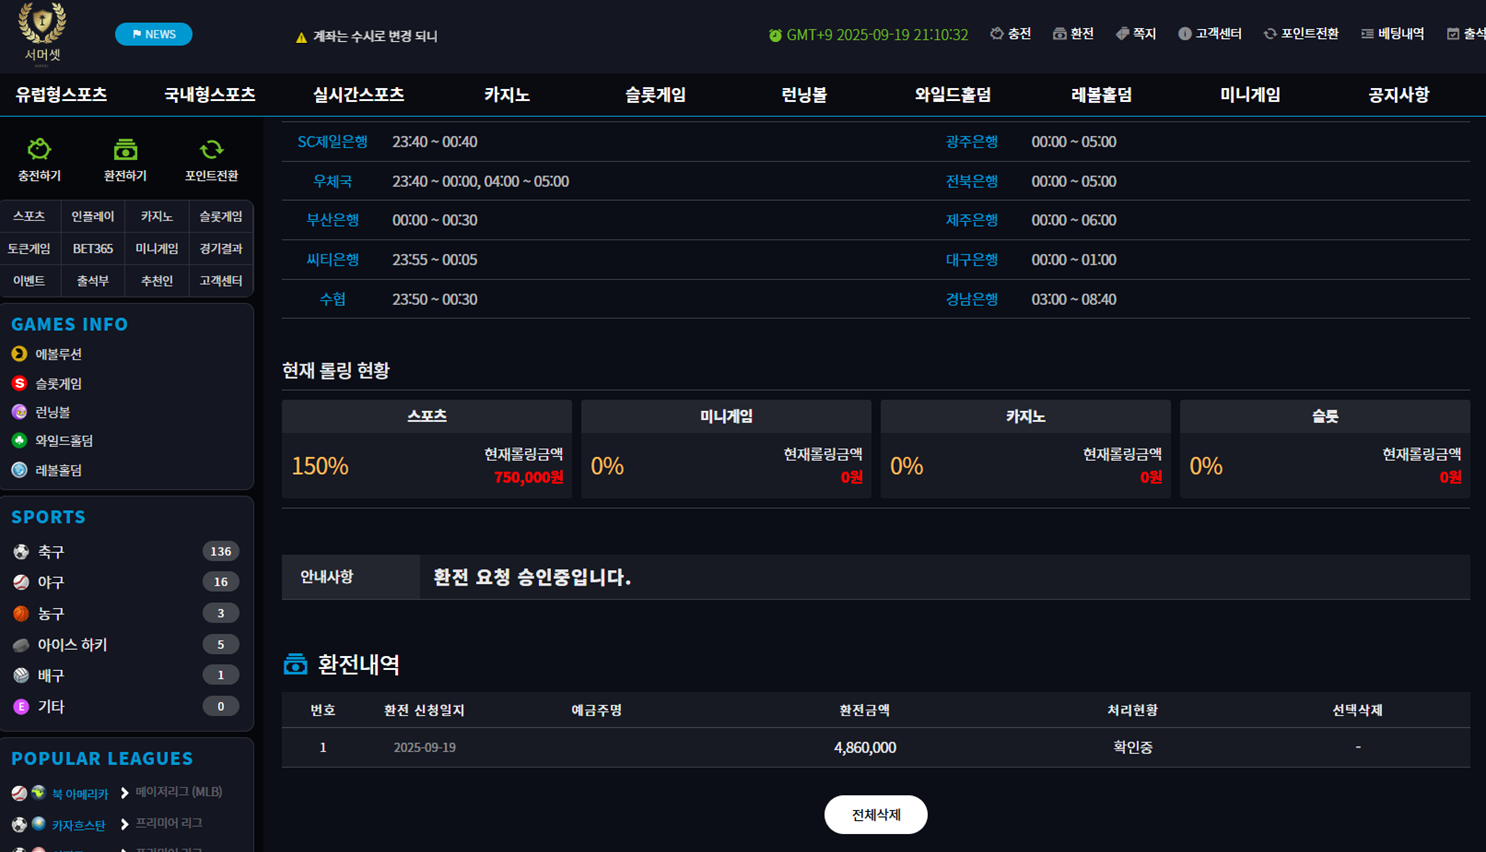Open 베팅내역 from the top bar

pyautogui.click(x=1392, y=34)
